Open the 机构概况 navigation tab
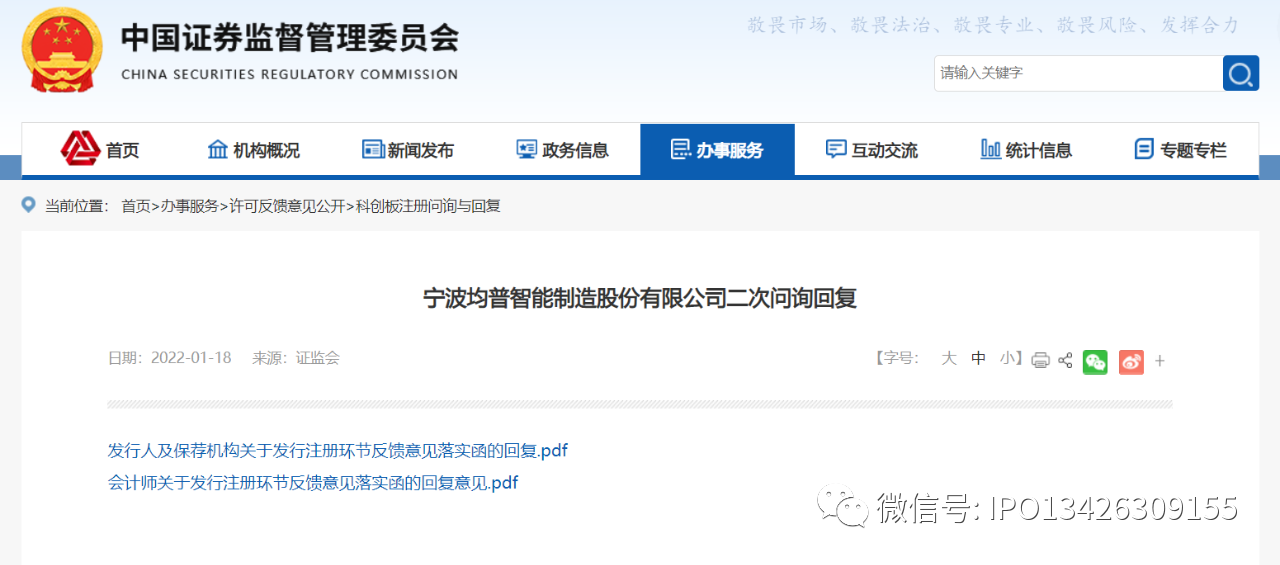The image size is (1280, 565). tap(254, 150)
